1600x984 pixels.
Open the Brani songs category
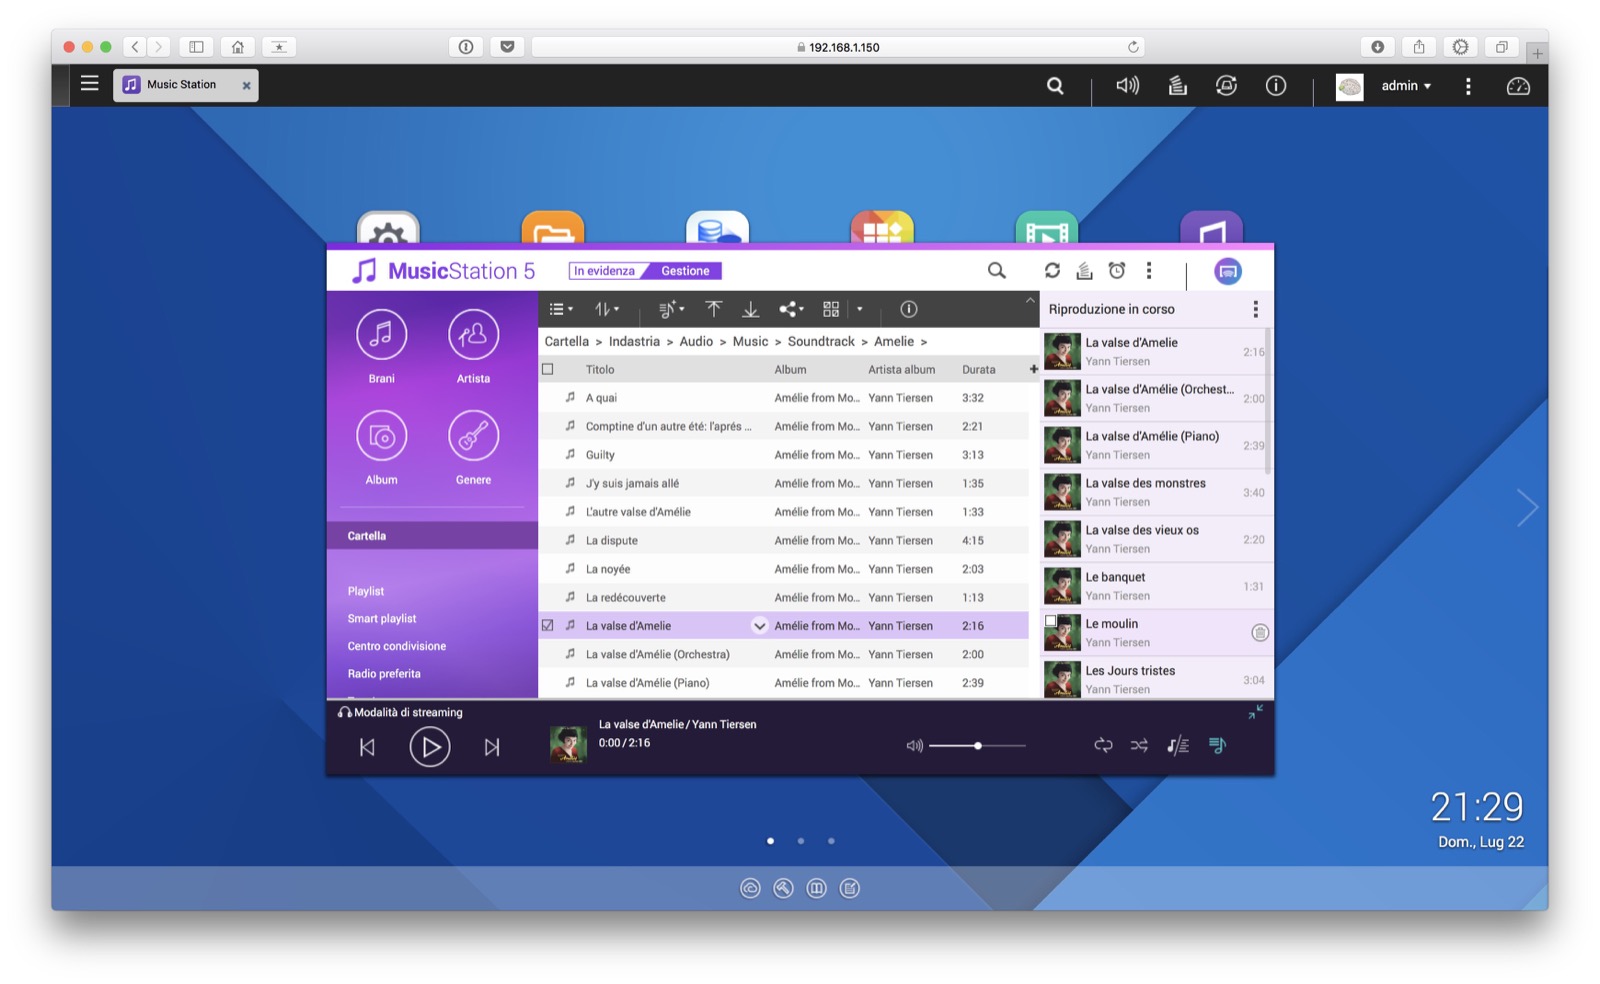[381, 335]
